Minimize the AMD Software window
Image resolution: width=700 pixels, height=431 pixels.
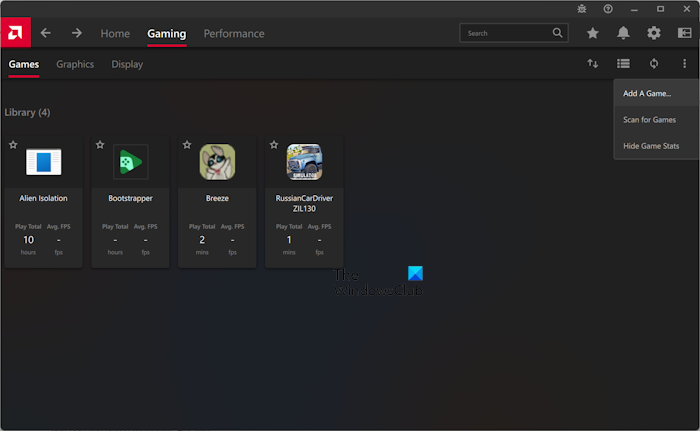[634, 9]
